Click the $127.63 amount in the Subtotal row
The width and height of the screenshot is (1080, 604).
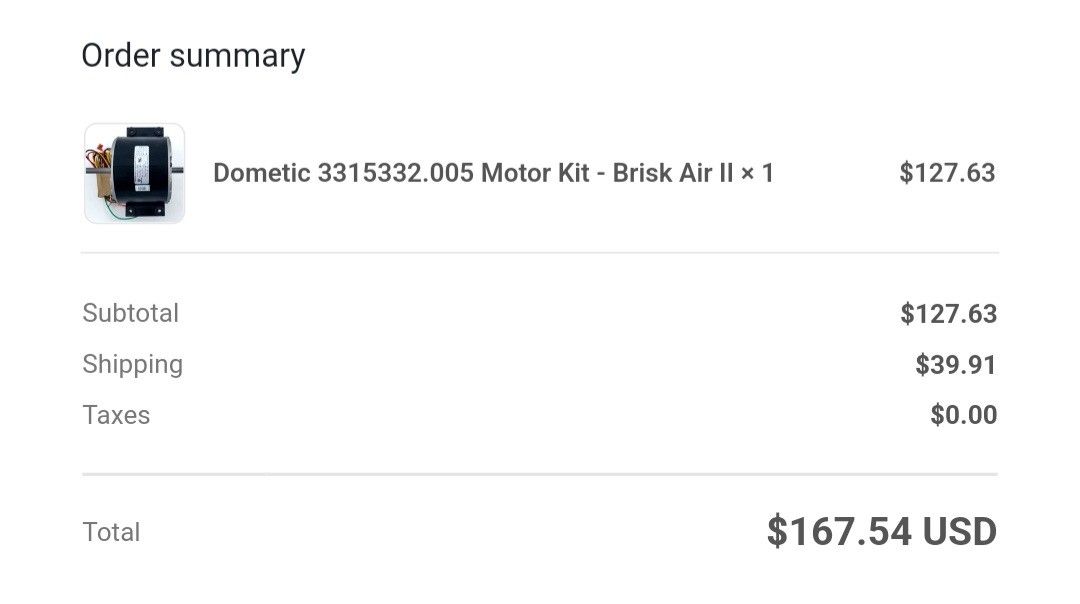pyautogui.click(x=948, y=314)
